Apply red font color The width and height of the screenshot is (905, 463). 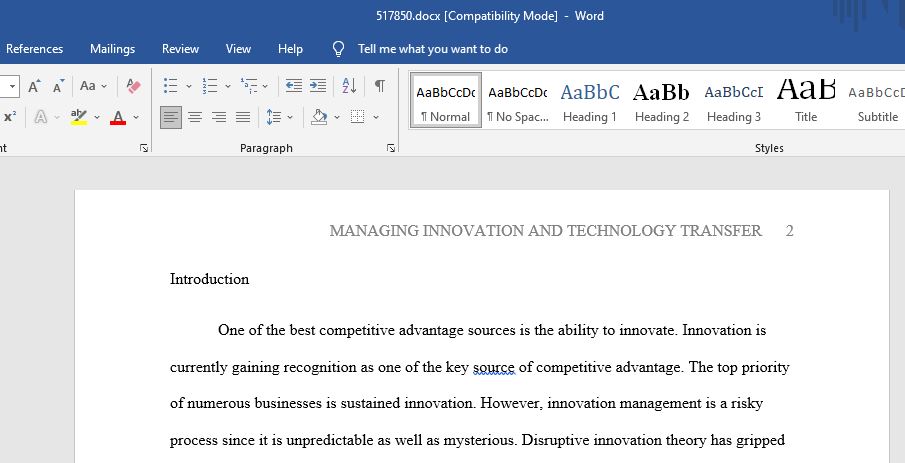[x=118, y=117]
